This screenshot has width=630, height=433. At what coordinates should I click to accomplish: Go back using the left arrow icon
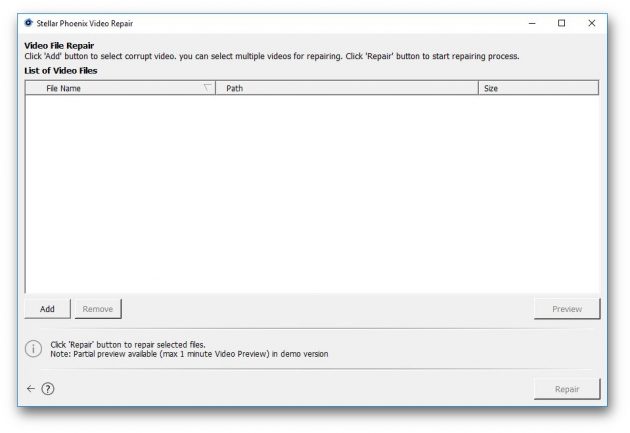[31, 388]
